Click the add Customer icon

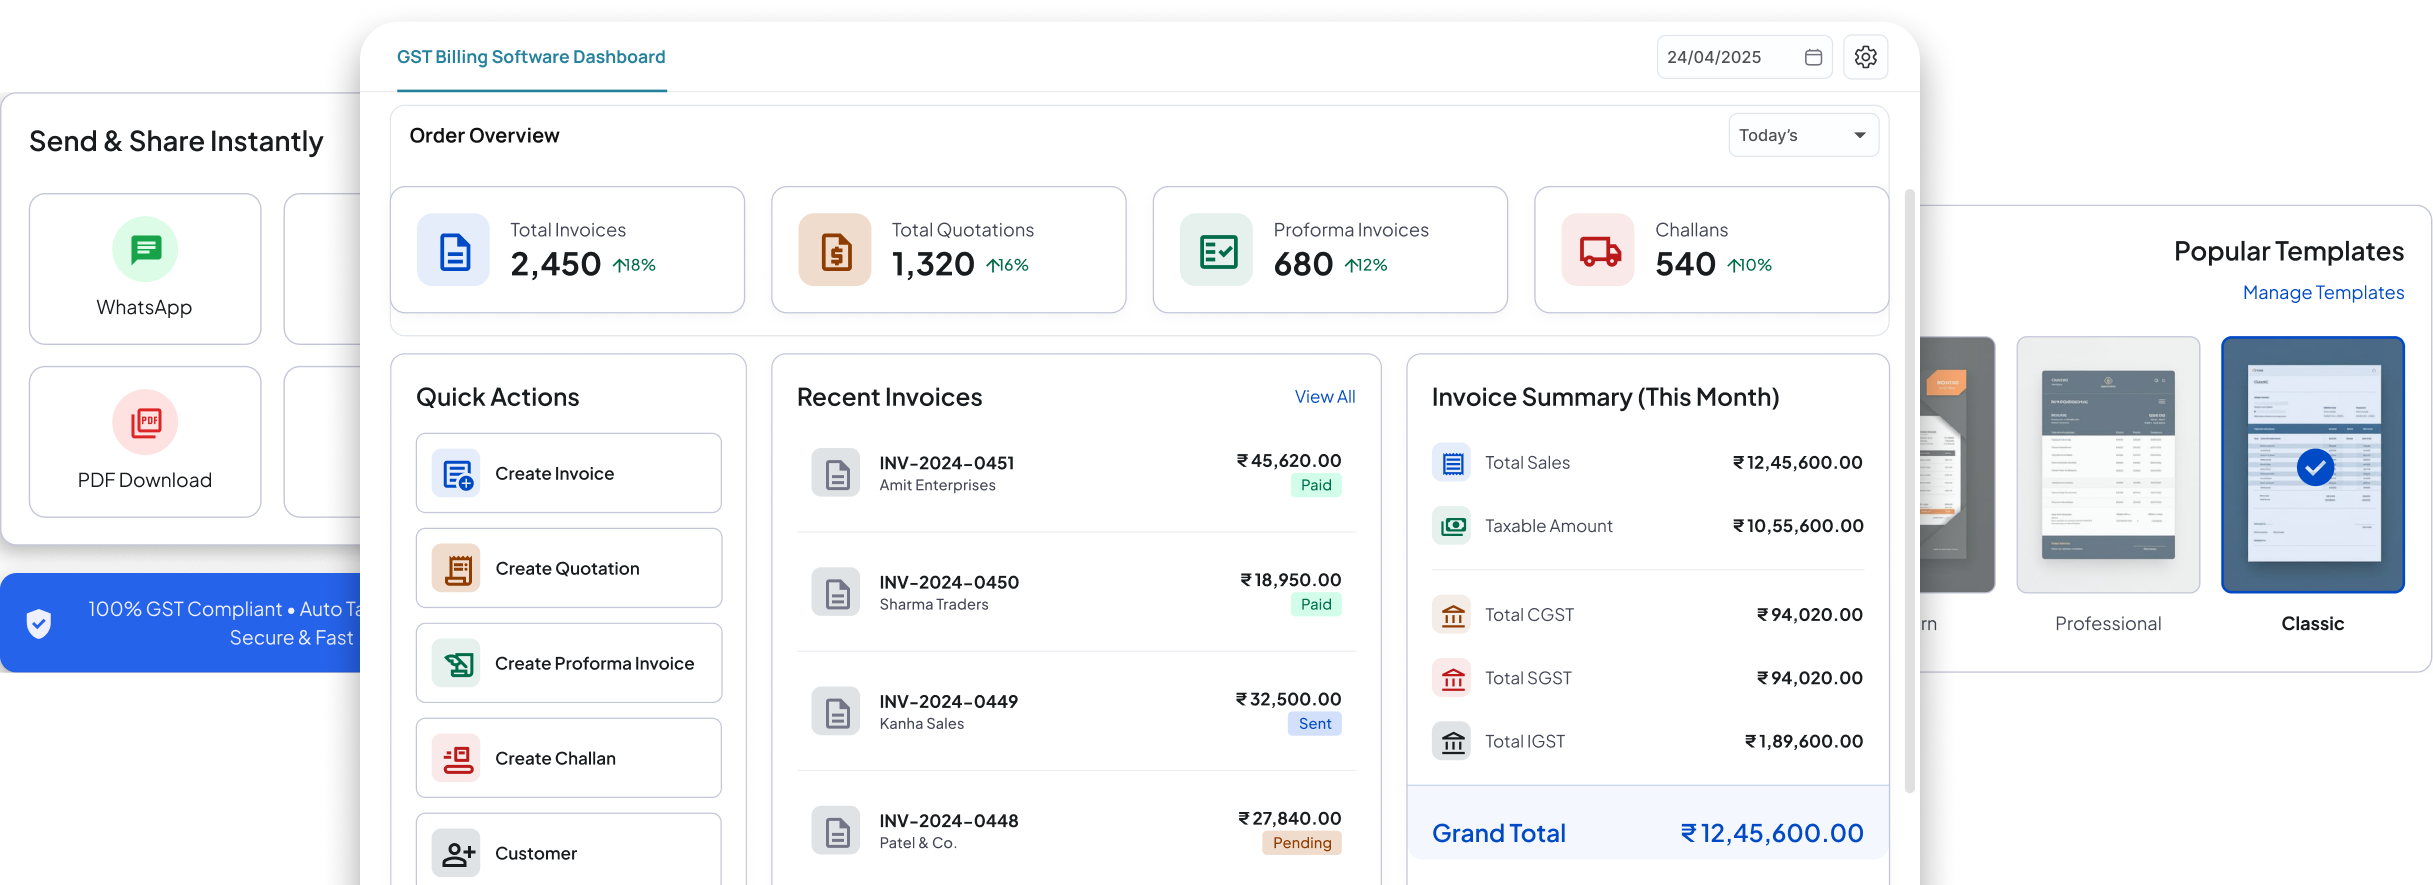(x=457, y=853)
